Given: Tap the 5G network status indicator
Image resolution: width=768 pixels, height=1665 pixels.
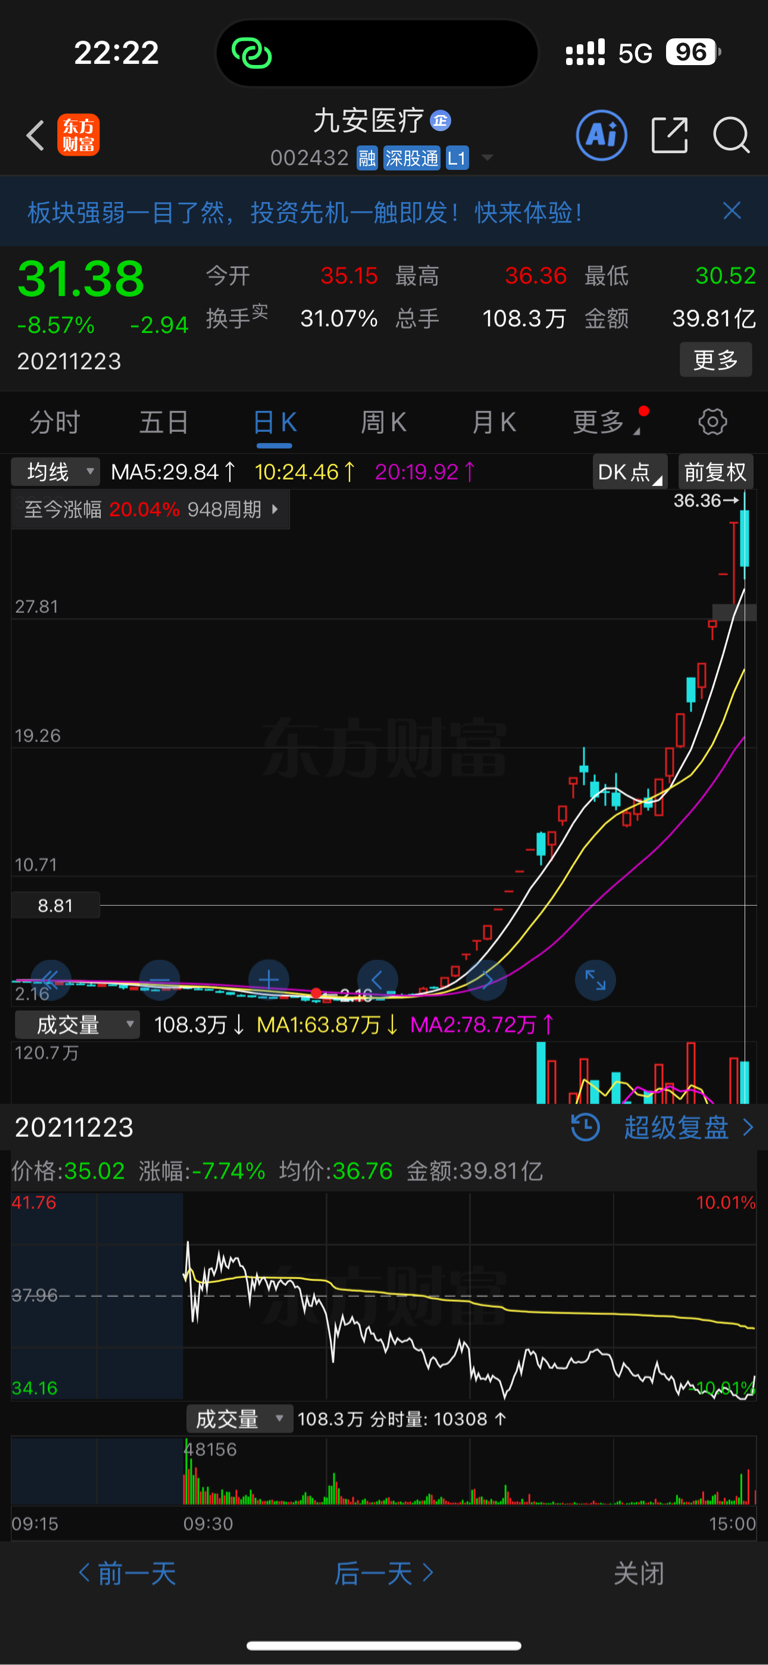Looking at the screenshot, I should pos(635,53).
